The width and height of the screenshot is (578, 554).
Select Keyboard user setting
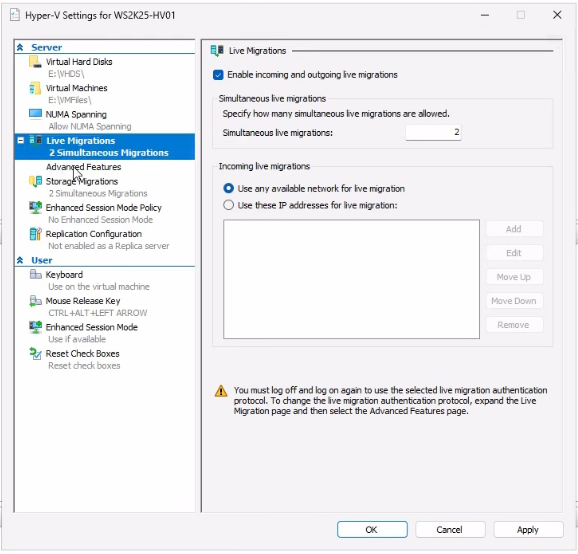[x=64, y=275]
